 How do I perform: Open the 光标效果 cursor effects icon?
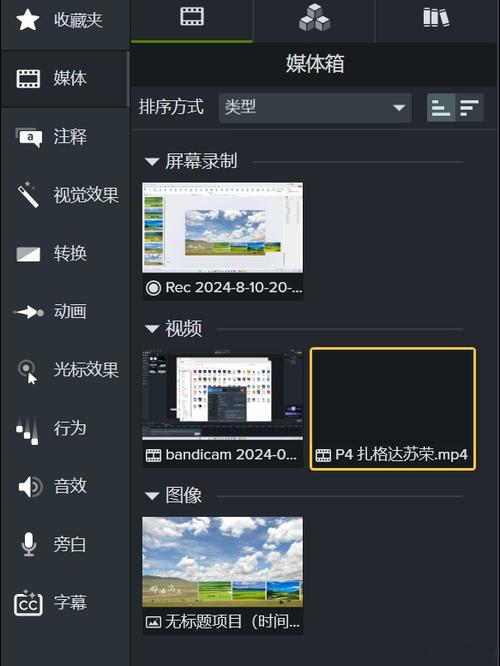(28, 371)
